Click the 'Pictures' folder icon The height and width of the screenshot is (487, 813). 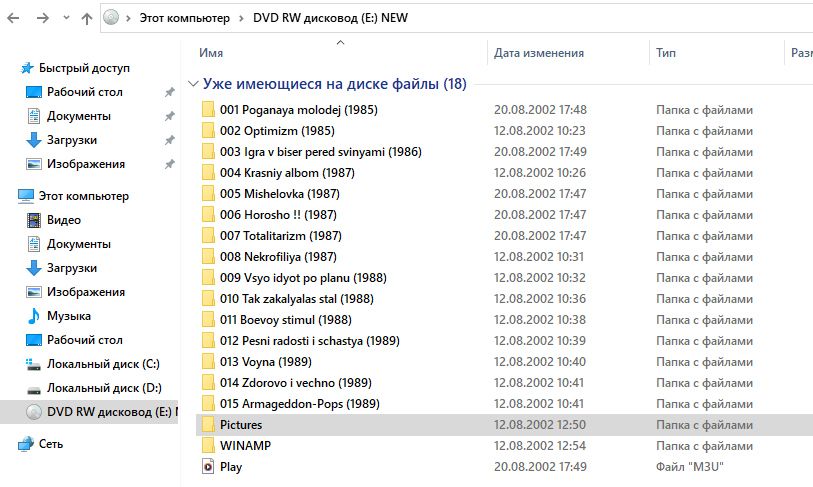tap(208, 425)
